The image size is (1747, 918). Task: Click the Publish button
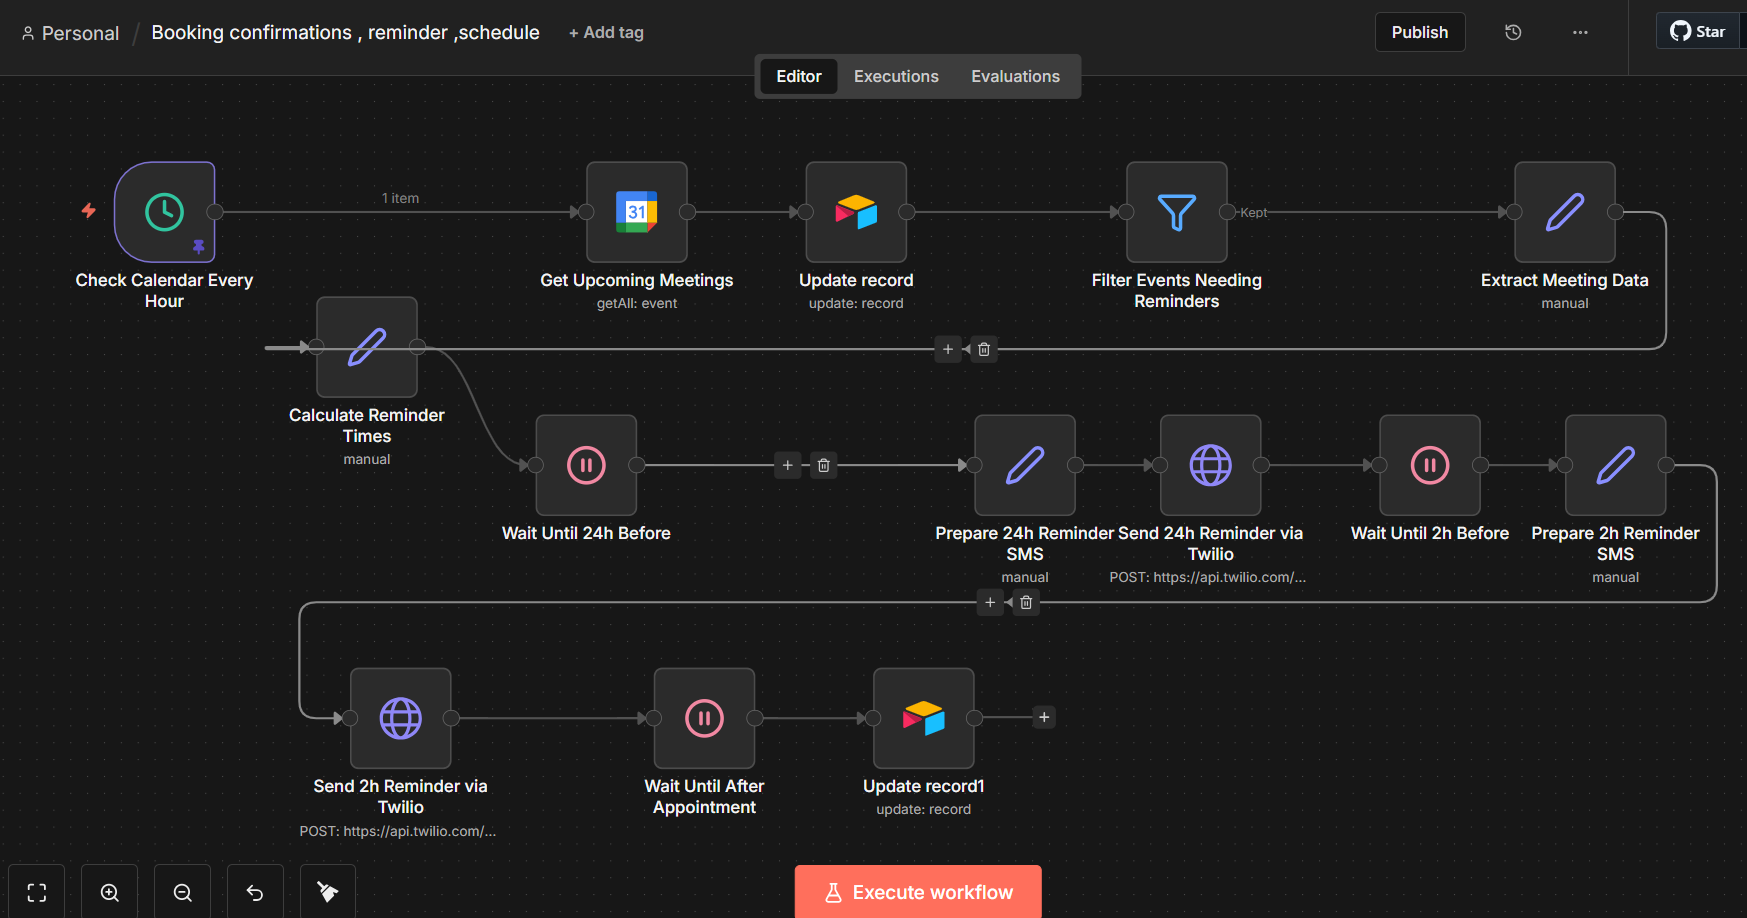click(x=1419, y=32)
